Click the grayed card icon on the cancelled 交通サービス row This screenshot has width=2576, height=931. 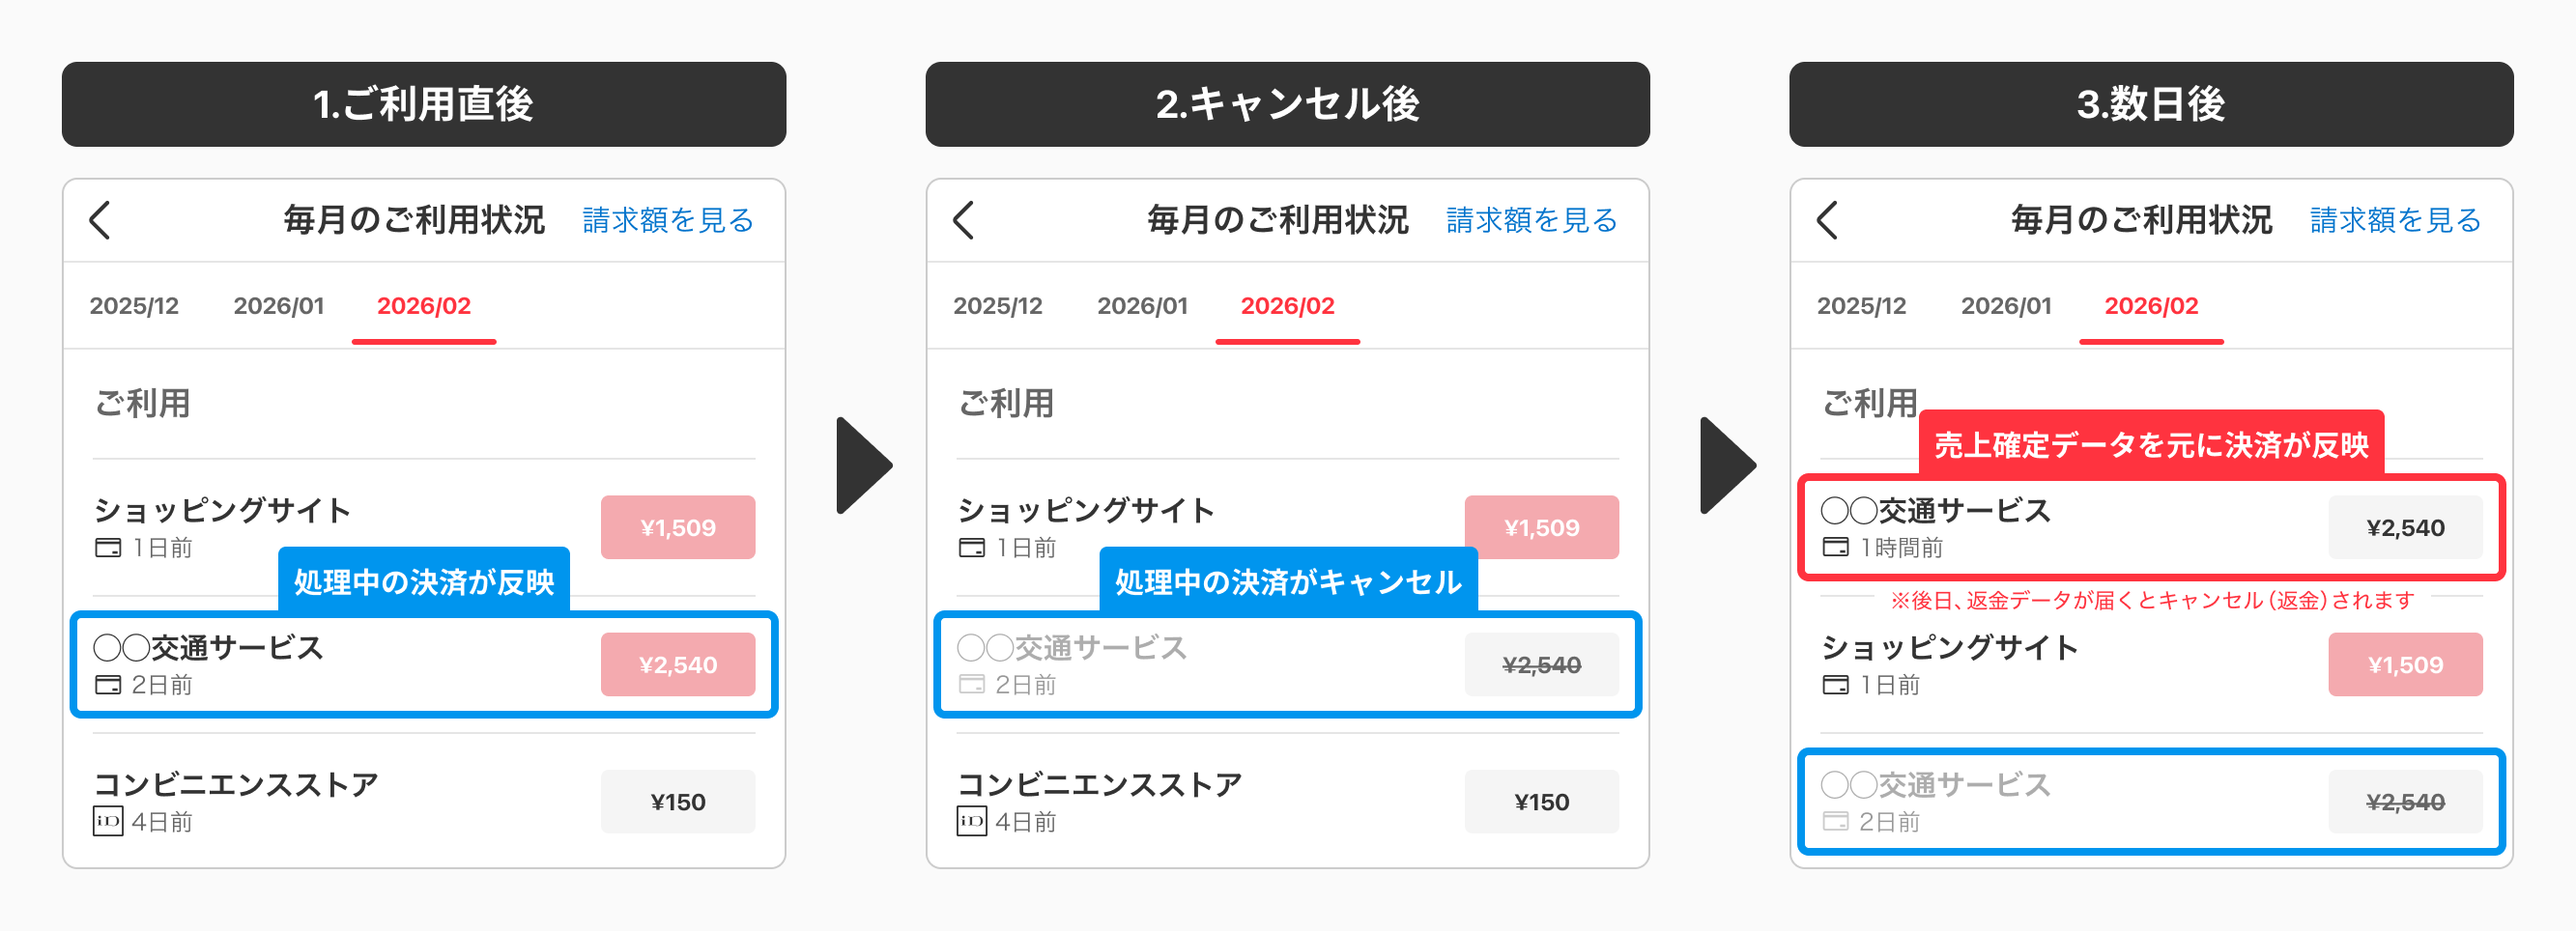point(972,685)
